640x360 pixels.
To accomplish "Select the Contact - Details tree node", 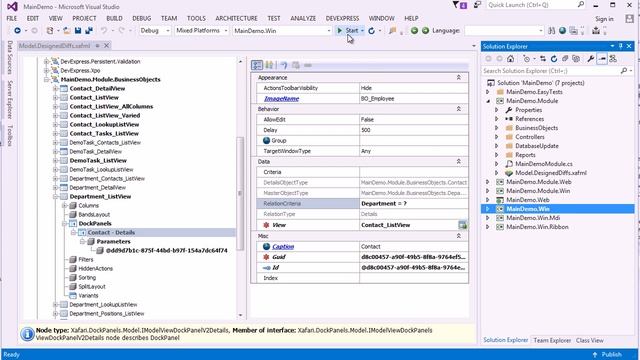I will [x=111, y=233].
